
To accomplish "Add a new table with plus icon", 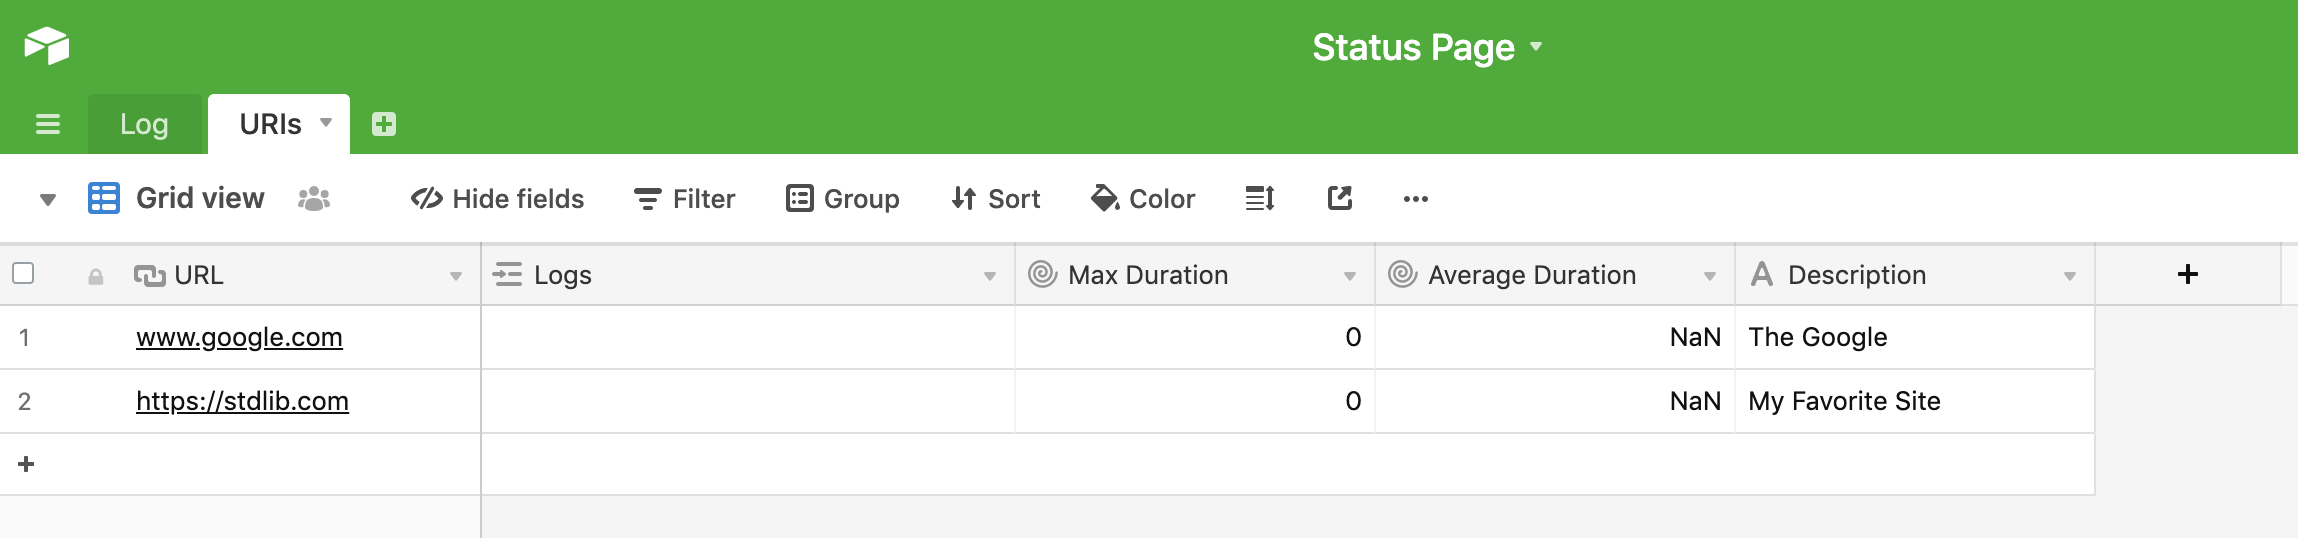I will (384, 124).
